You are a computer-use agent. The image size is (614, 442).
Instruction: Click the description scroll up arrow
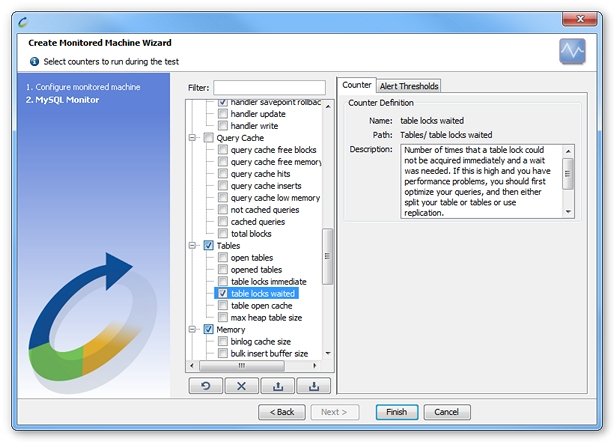568,151
